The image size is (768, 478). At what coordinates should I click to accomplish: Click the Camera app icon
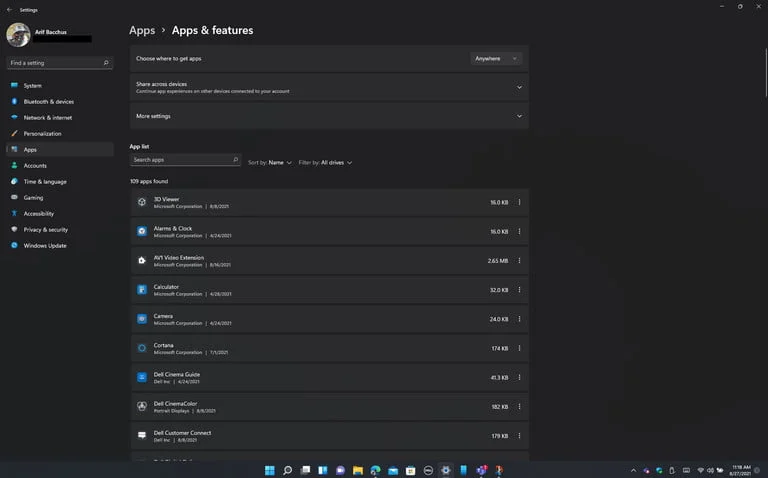click(142, 319)
